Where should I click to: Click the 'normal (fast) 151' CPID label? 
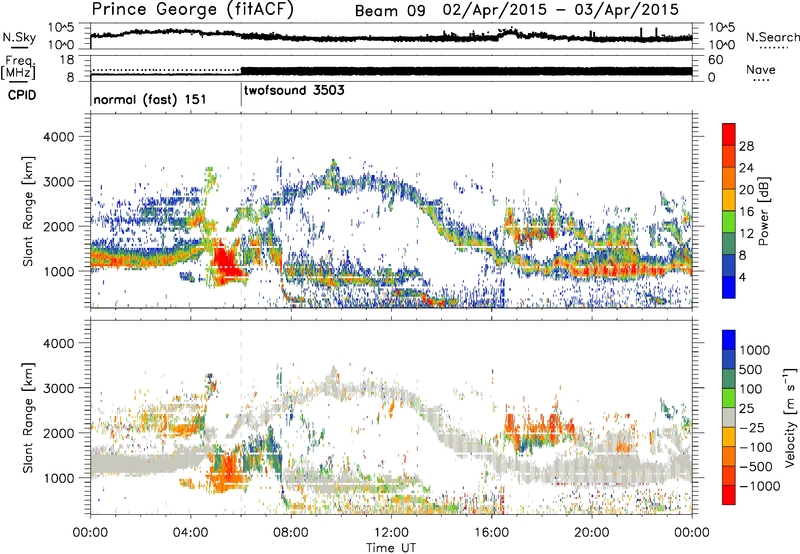pyautogui.click(x=150, y=99)
